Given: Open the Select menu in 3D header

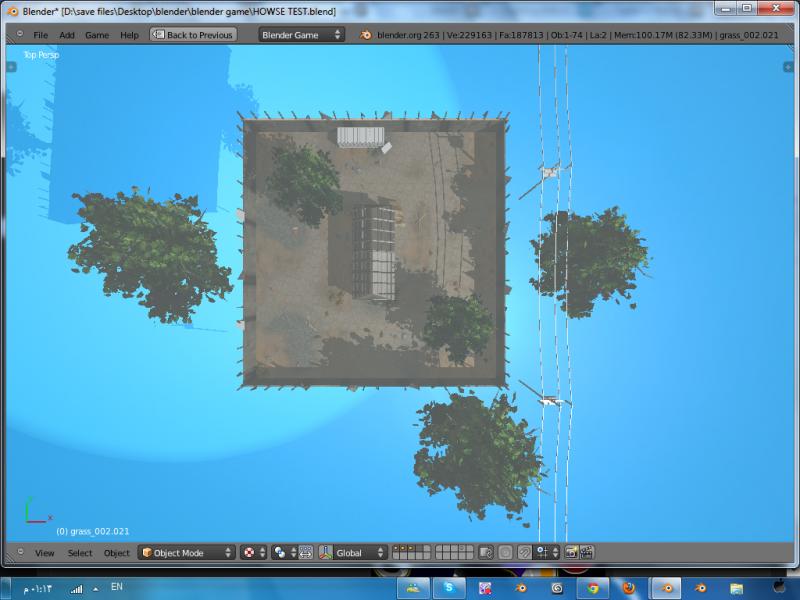Looking at the screenshot, I should pyautogui.click(x=80, y=553).
